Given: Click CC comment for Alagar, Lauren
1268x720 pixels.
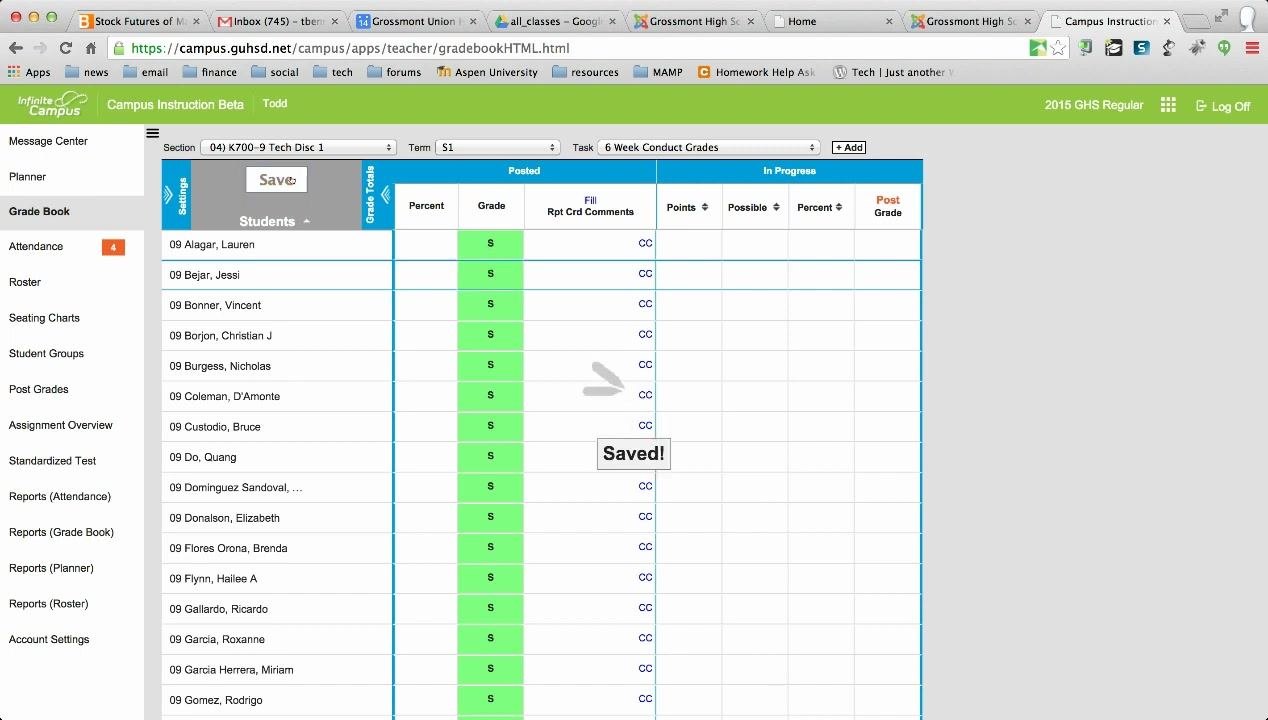Looking at the screenshot, I should pyautogui.click(x=645, y=244).
